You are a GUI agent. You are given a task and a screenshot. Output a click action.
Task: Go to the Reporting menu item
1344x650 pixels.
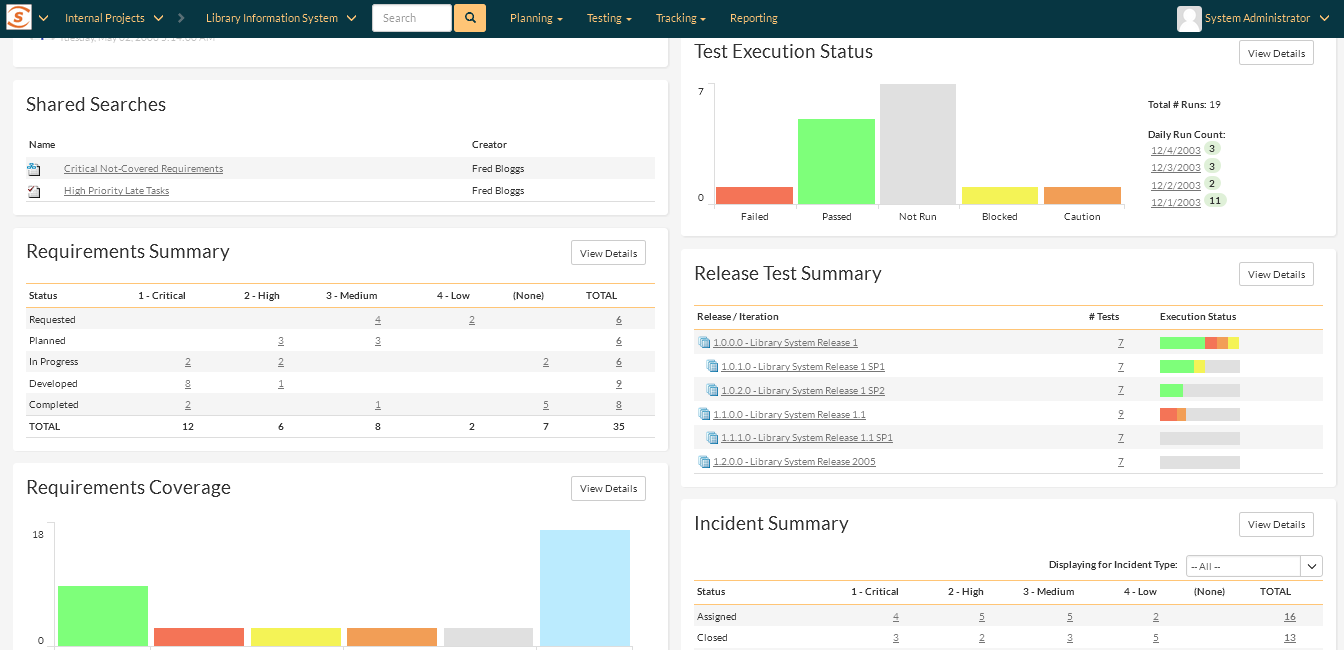[x=753, y=18]
